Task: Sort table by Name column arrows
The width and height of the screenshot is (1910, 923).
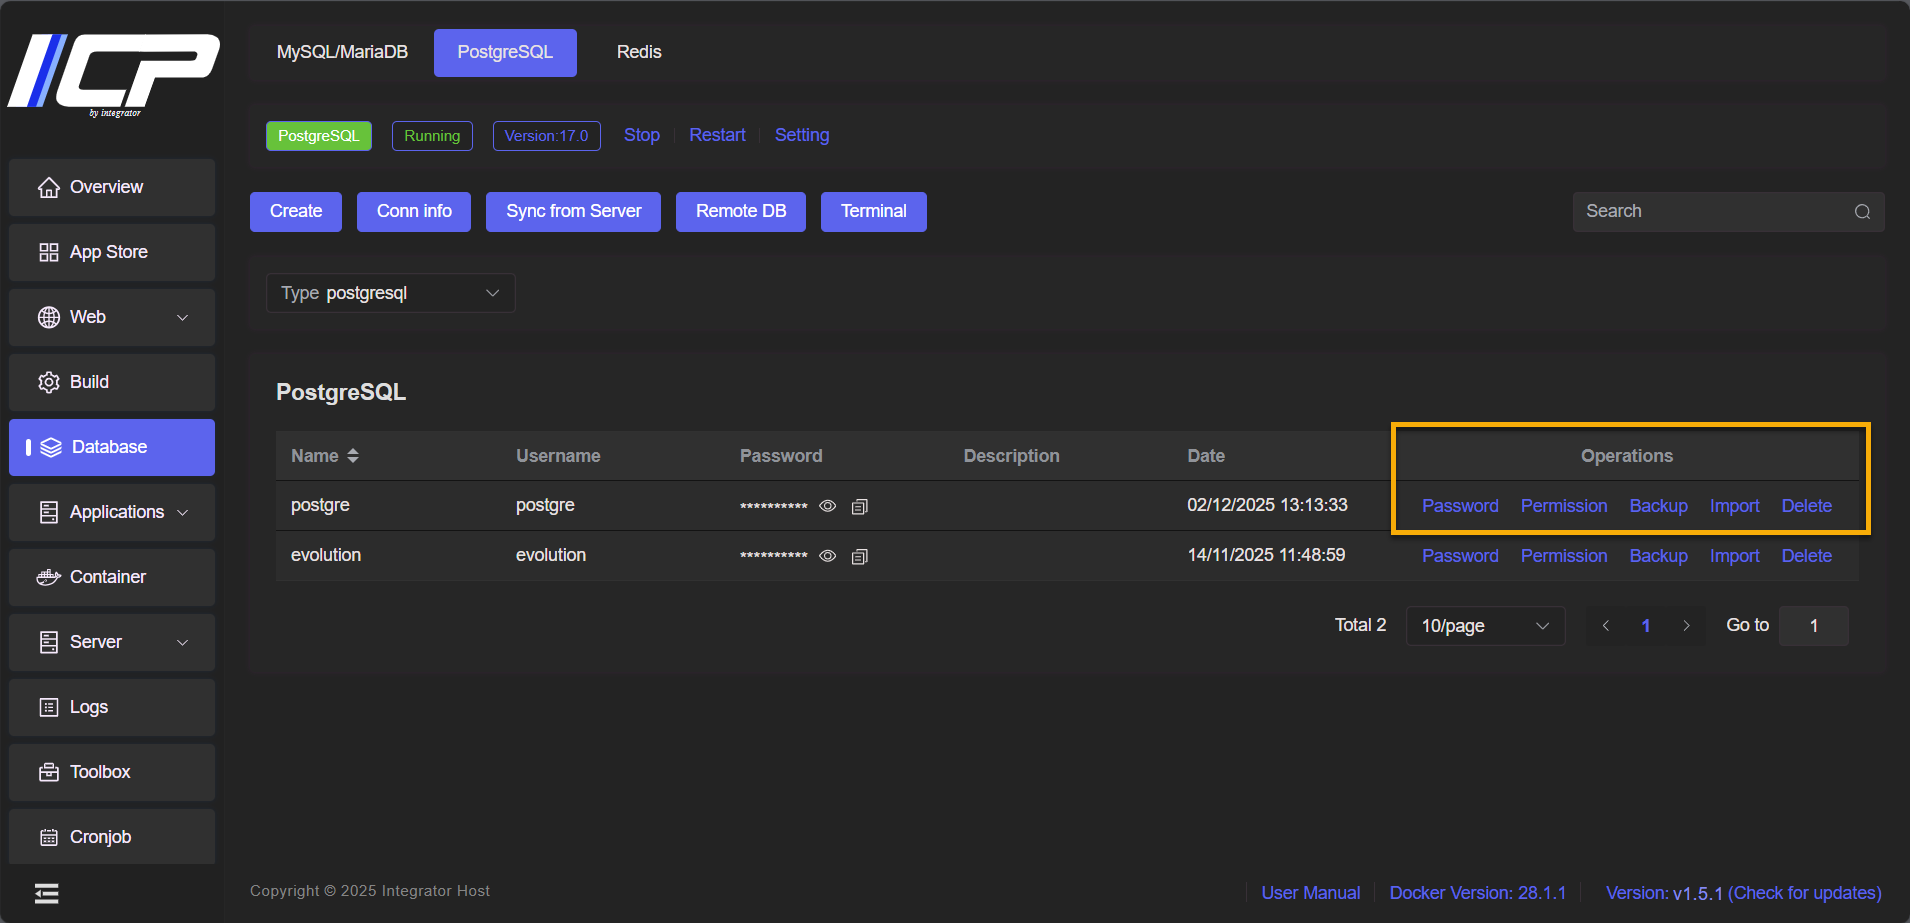Action: 352,456
